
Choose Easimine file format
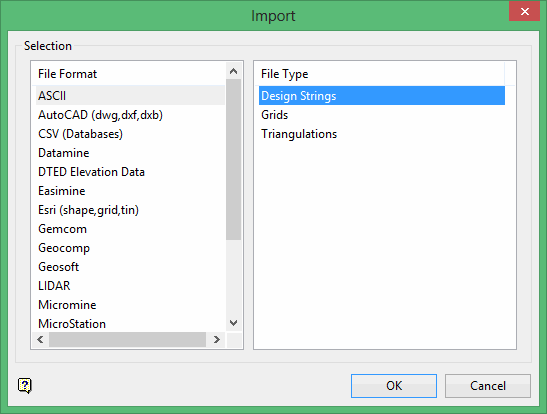point(130,191)
